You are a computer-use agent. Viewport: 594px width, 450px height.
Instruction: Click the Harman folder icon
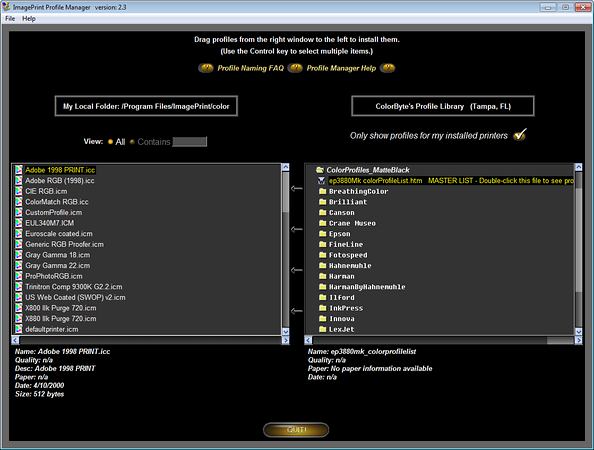322,276
